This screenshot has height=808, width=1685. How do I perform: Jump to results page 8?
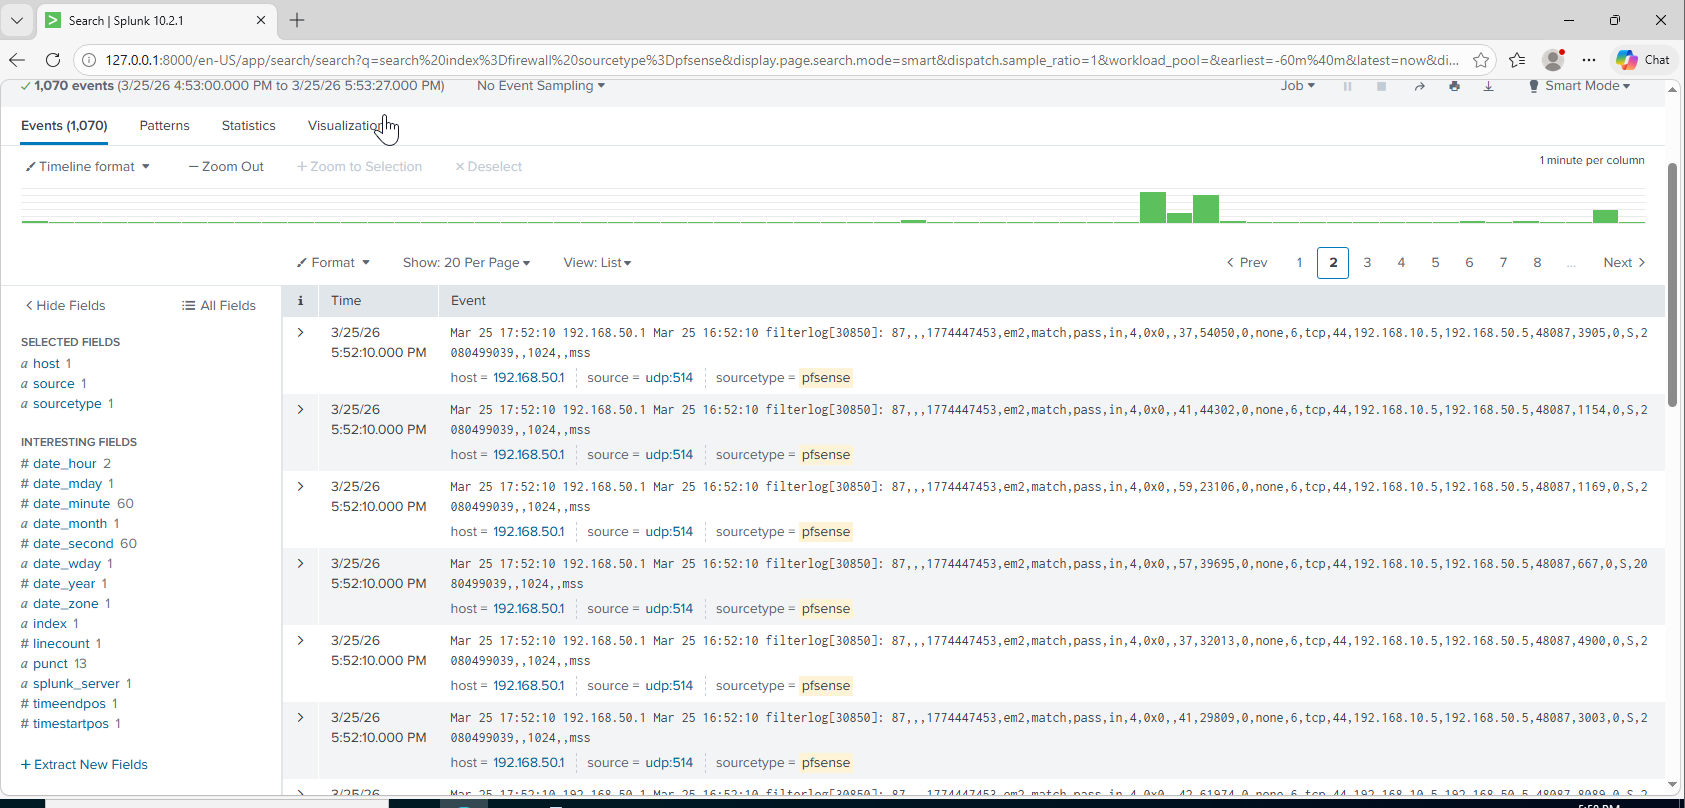1537,263
